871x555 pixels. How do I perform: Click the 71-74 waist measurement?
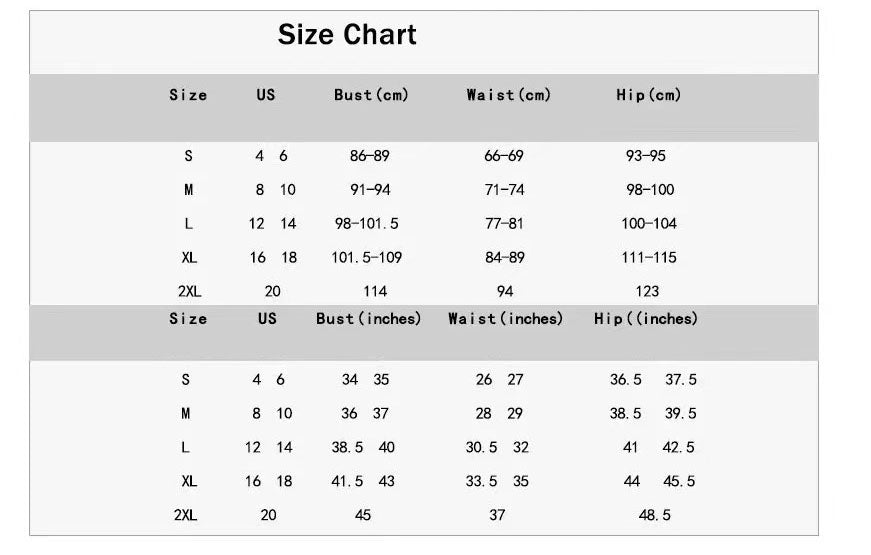[504, 190]
